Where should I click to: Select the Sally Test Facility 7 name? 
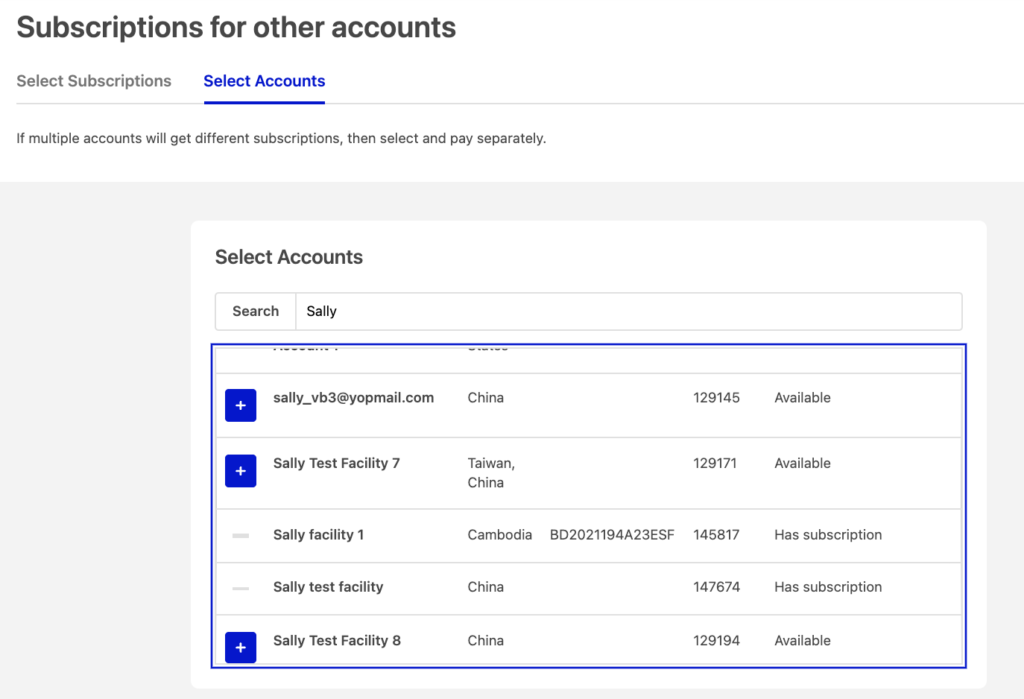(x=336, y=463)
